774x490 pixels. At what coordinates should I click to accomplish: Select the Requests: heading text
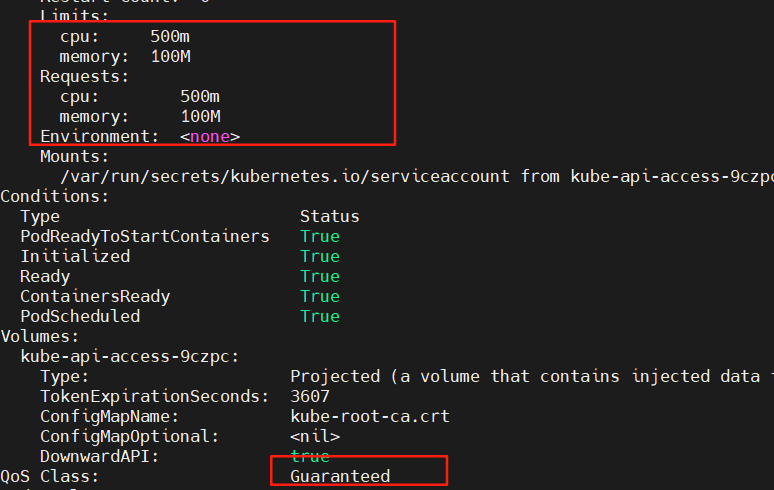pyautogui.click(x=84, y=76)
